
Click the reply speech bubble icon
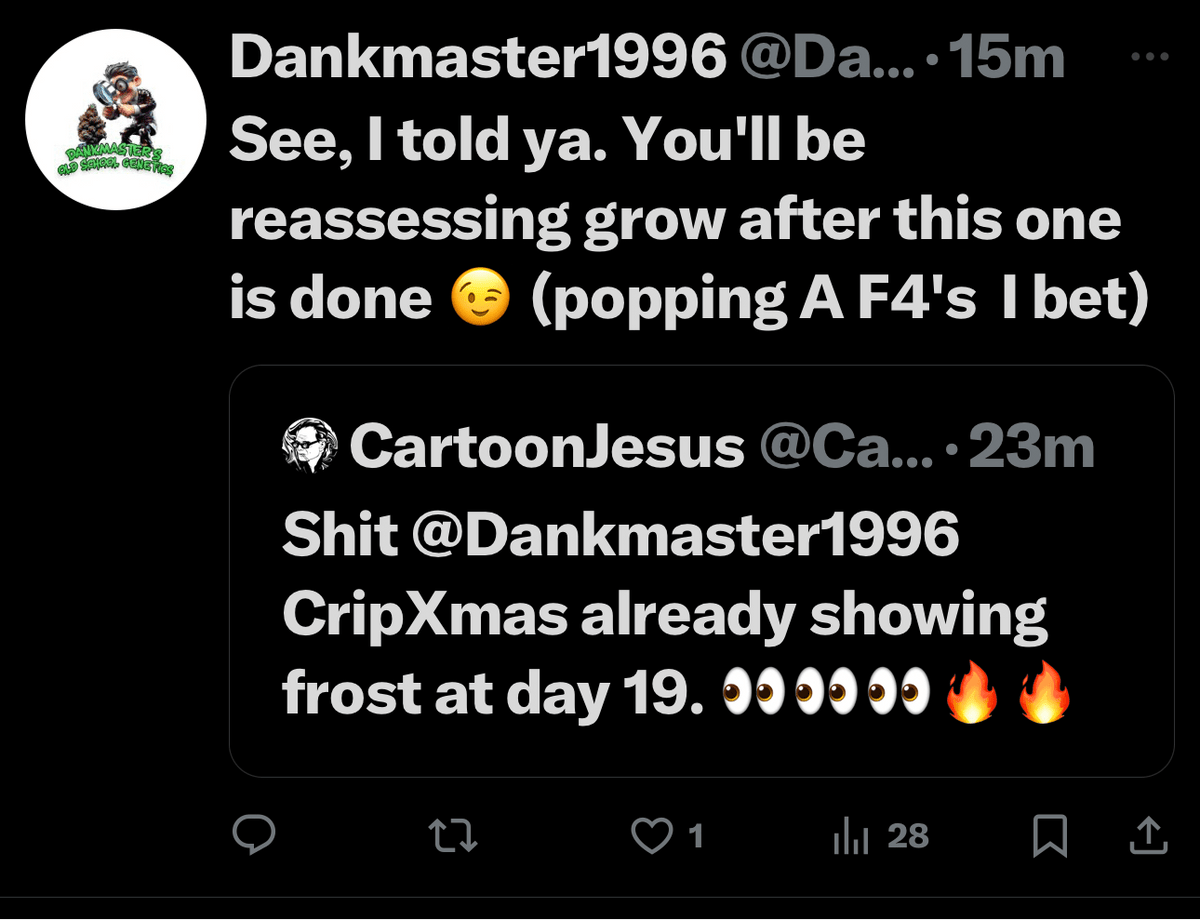coord(254,835)
